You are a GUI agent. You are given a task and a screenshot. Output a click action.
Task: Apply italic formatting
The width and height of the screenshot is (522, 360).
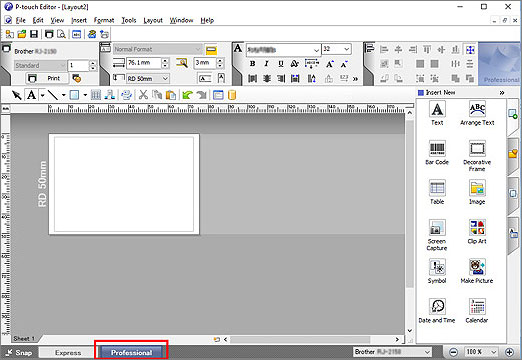266,64
